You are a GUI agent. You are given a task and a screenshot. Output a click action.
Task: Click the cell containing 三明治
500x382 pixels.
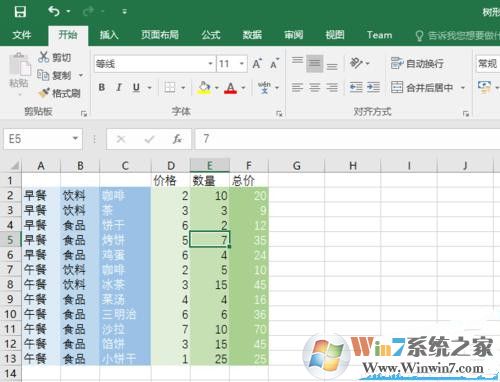[125, 314]
